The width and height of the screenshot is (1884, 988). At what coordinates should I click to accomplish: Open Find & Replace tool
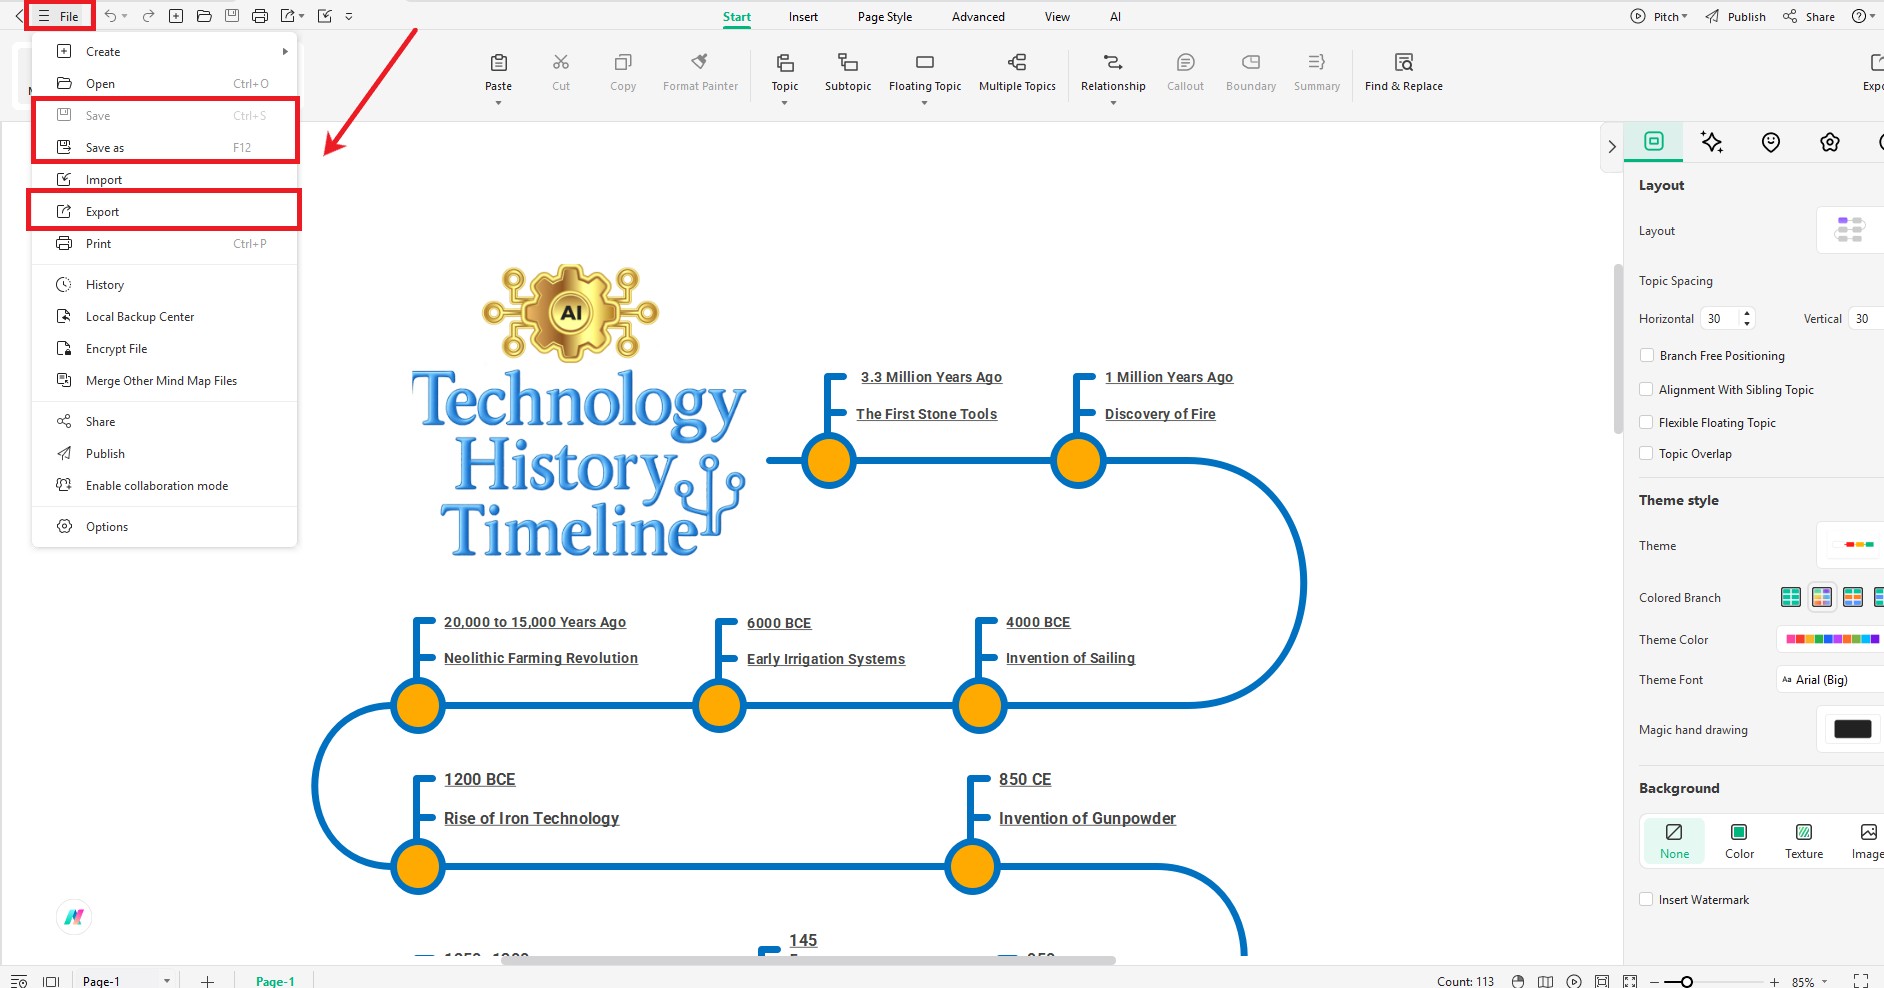[x=1404, y=72]
